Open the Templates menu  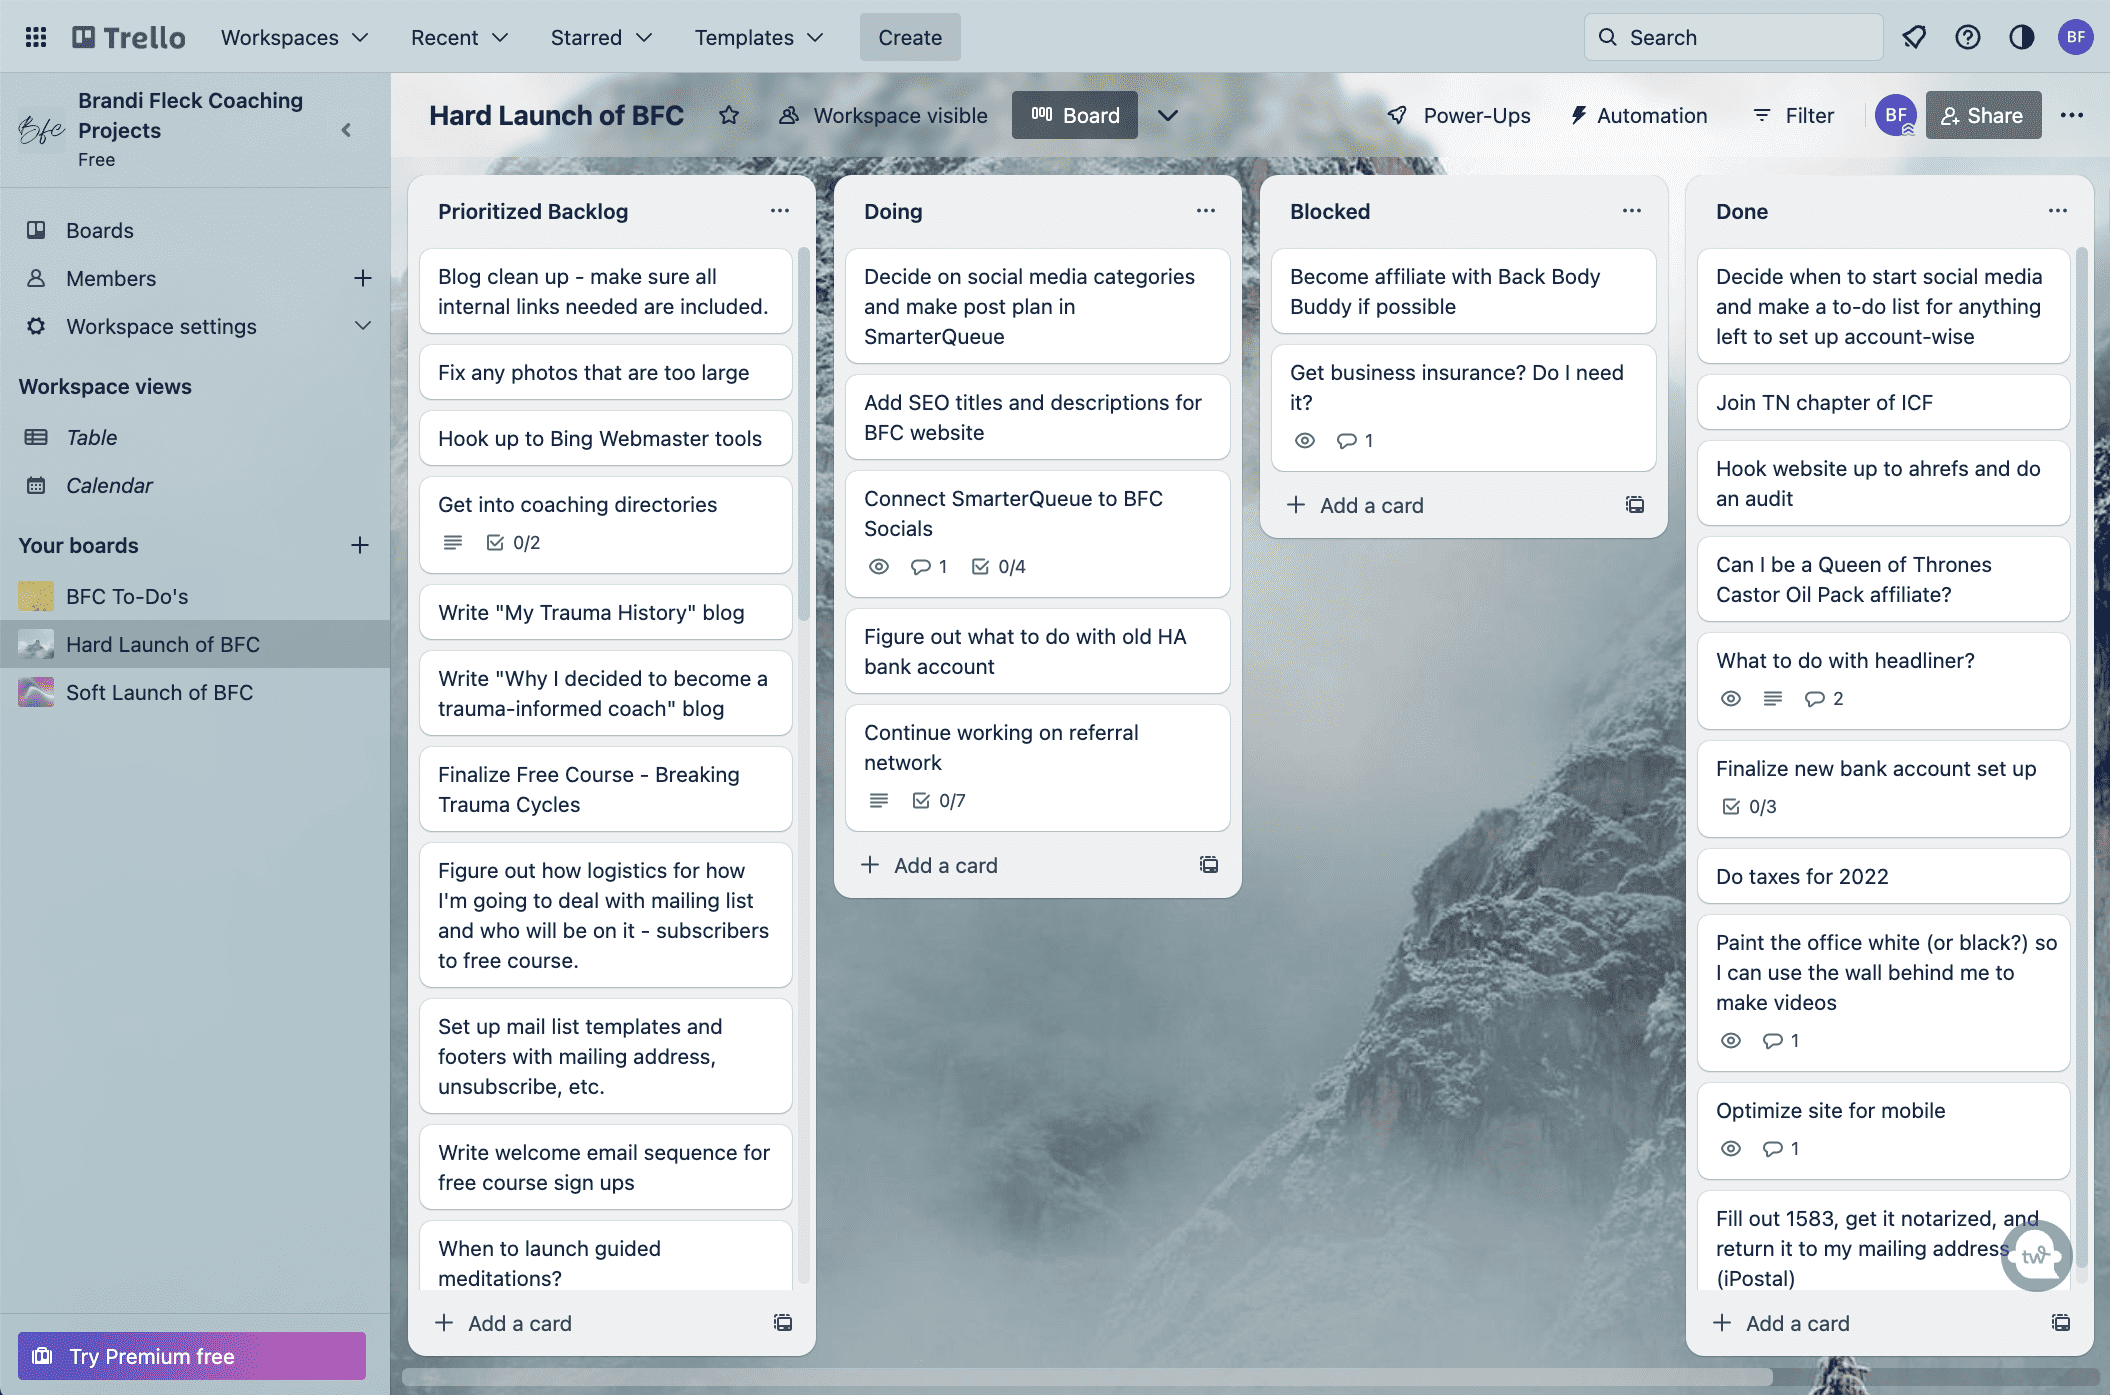coord(759,37)
